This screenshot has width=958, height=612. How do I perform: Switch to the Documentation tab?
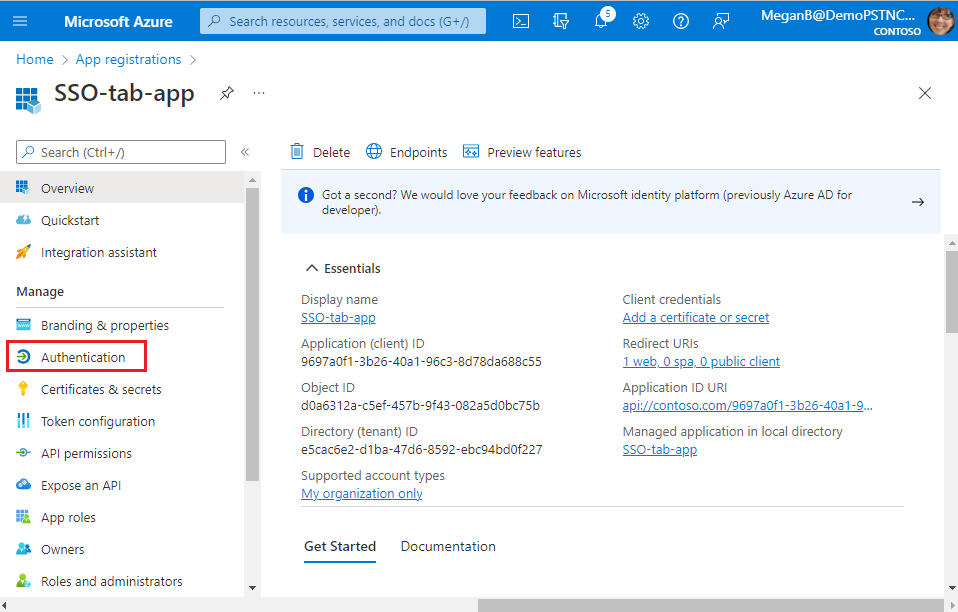click(x=448, y=546)
